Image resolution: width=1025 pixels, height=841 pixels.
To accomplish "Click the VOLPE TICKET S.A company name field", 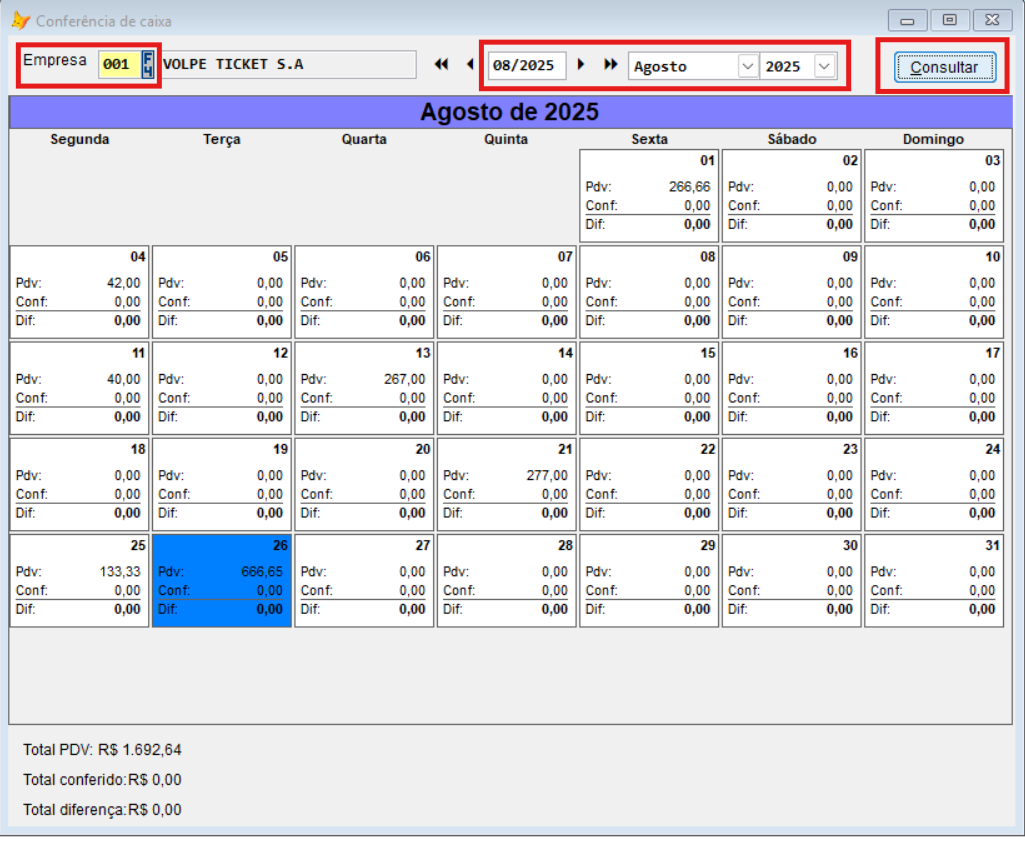I will [287, 65].
